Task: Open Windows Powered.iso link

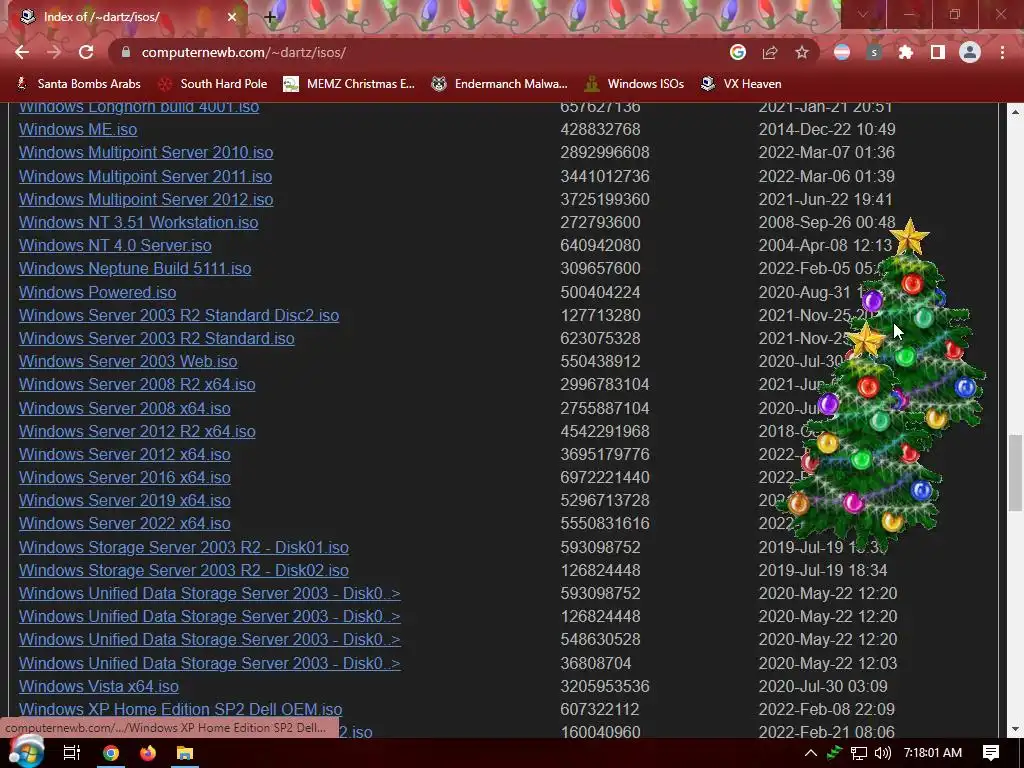Action: coord(97,293)
